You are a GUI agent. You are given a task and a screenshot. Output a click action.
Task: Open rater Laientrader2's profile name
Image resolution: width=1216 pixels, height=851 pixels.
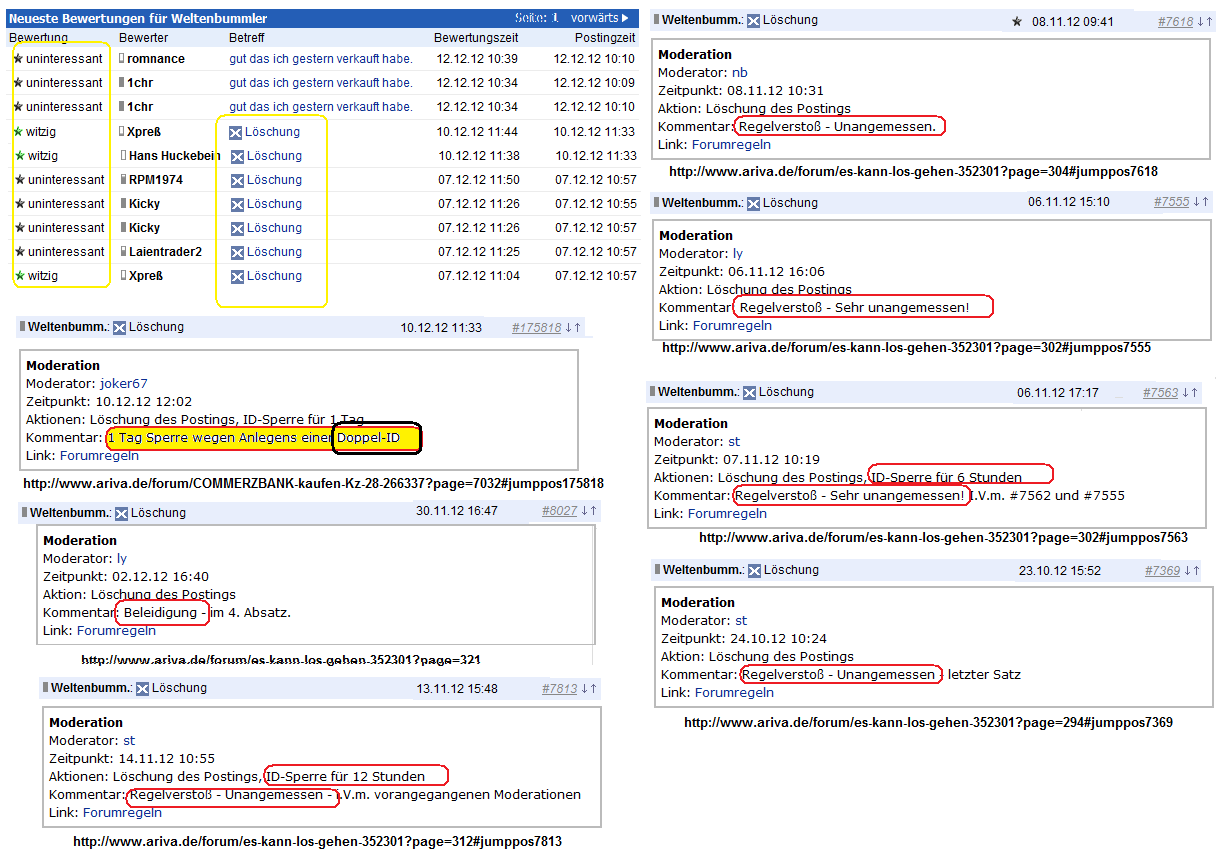166,252
